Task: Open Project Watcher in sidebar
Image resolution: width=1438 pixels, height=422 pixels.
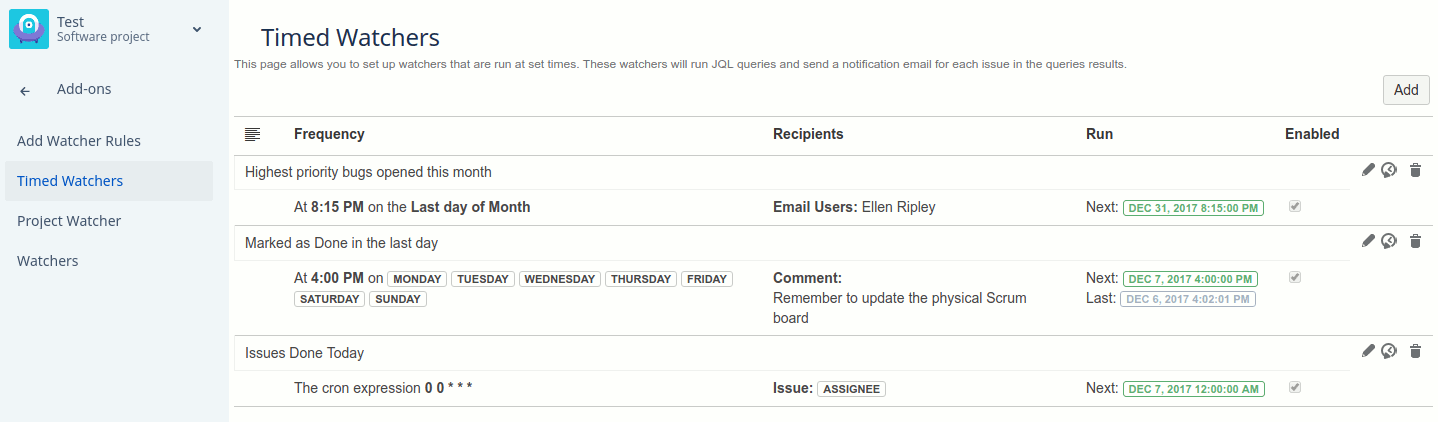Action: tap(69, 221)
